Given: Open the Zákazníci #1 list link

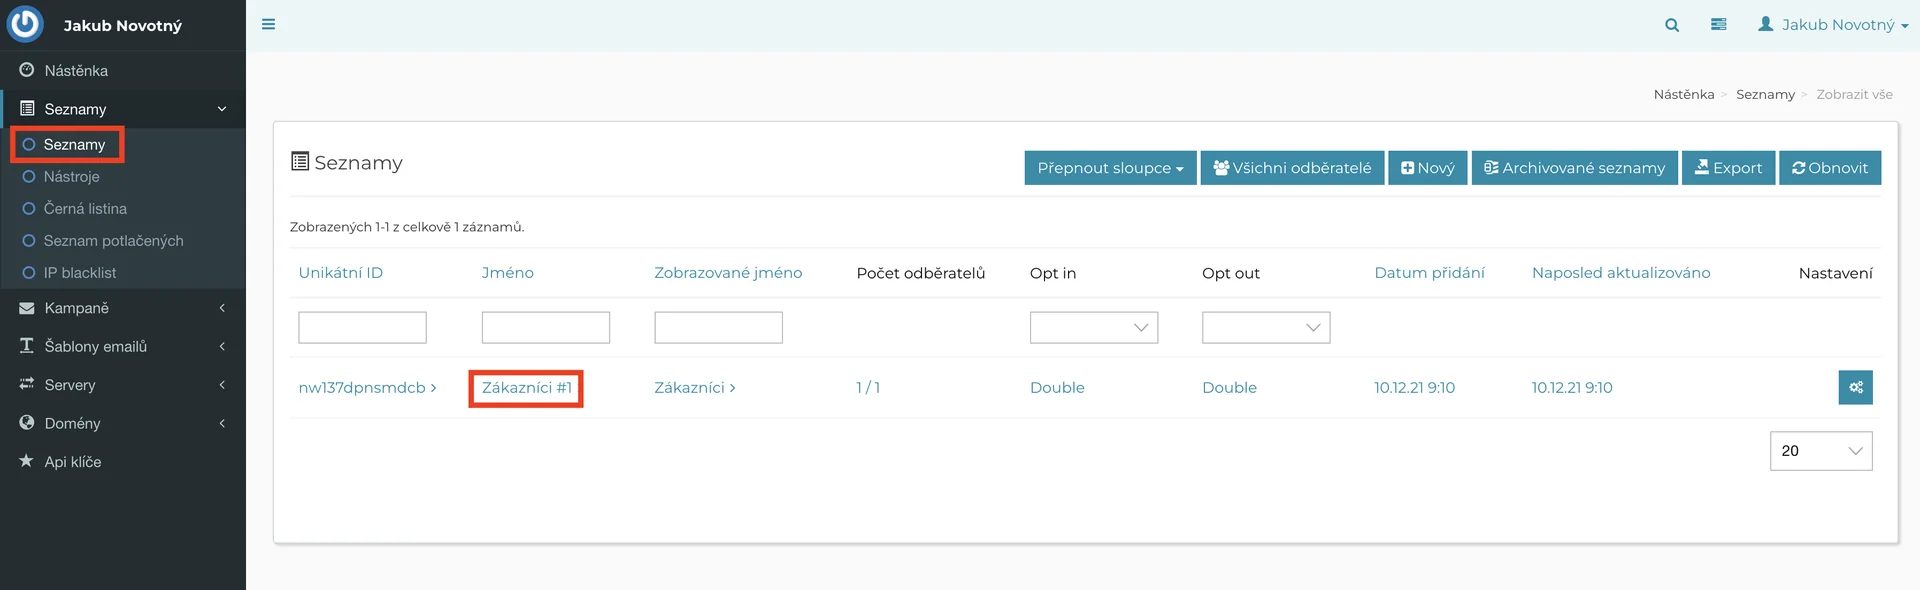Looking at the screenshot, I should click(x=526, y=388).
